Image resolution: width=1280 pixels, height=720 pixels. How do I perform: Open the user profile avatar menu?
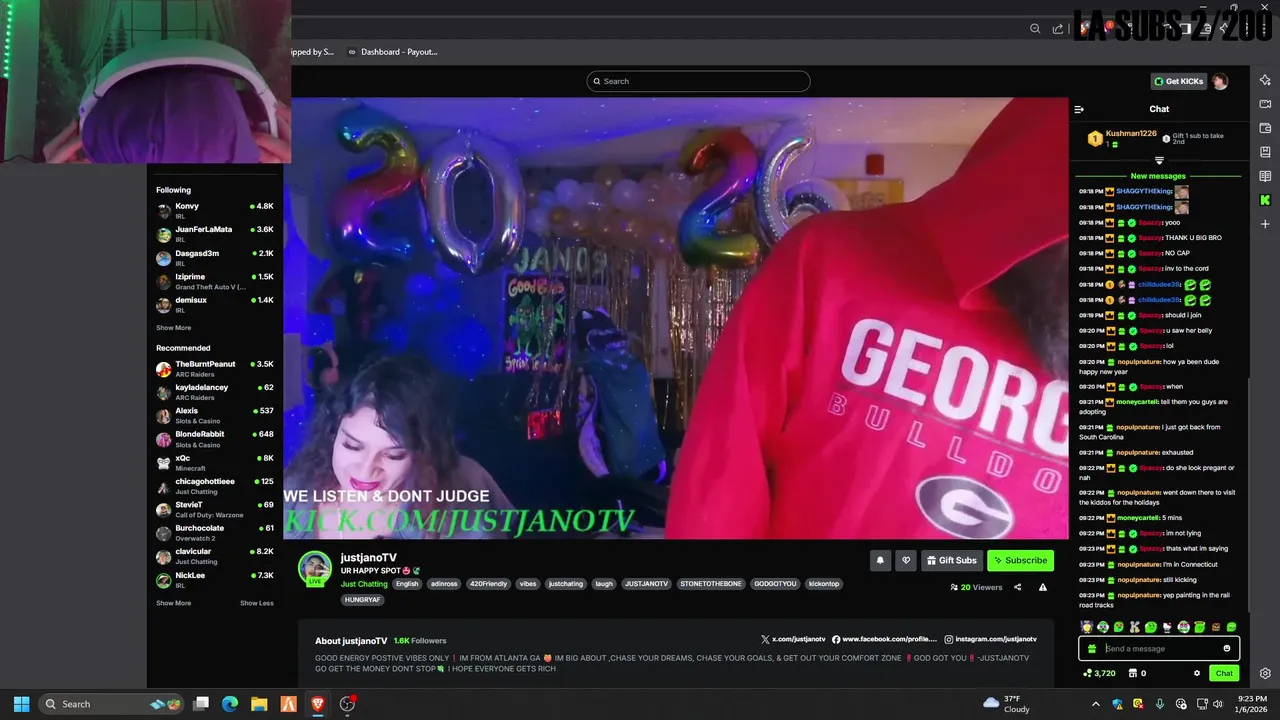1220,81
